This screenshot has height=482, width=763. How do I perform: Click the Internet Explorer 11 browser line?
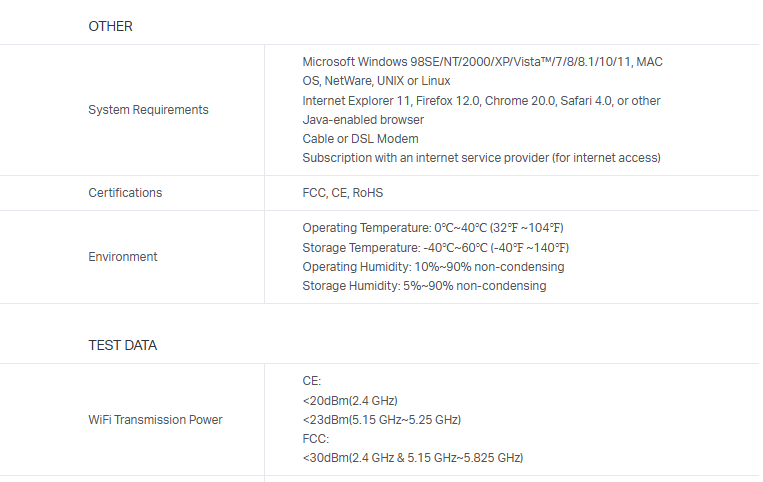[x=481, y=101]
